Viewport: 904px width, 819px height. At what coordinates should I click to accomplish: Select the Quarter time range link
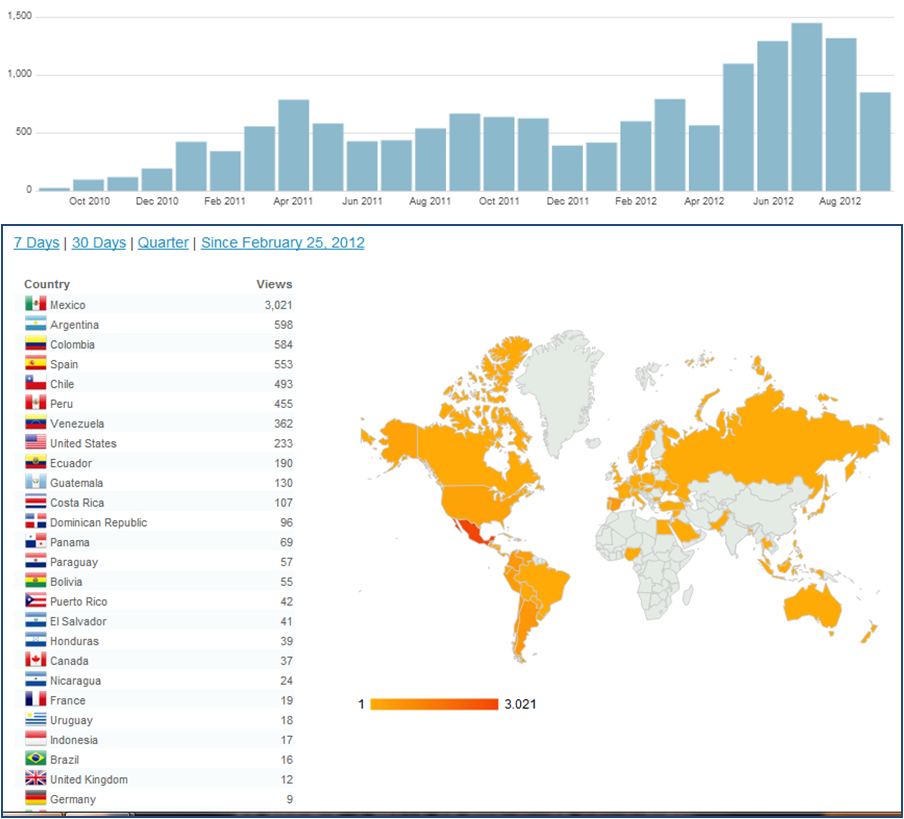[163, 243]
